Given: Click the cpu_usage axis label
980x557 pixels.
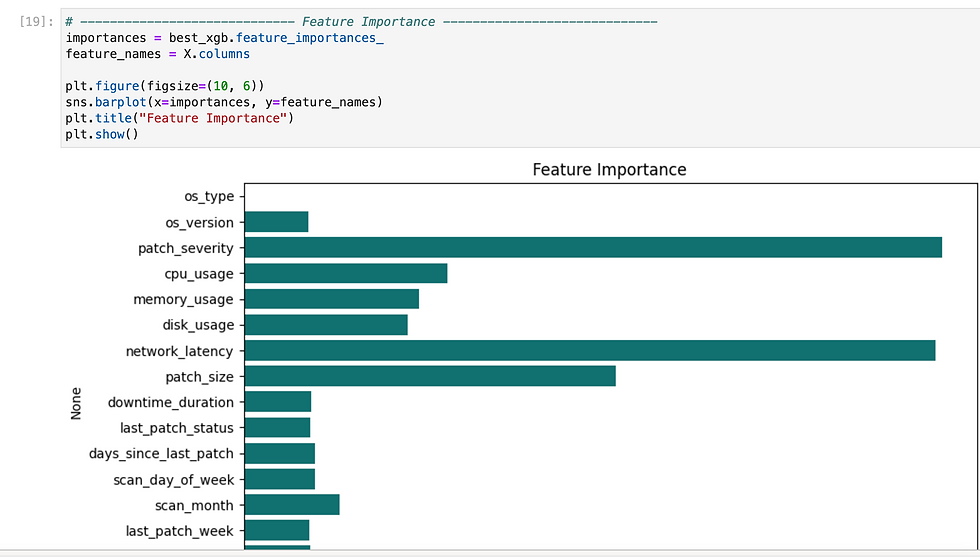Looking at the screenshot, I should pos(199,274).
